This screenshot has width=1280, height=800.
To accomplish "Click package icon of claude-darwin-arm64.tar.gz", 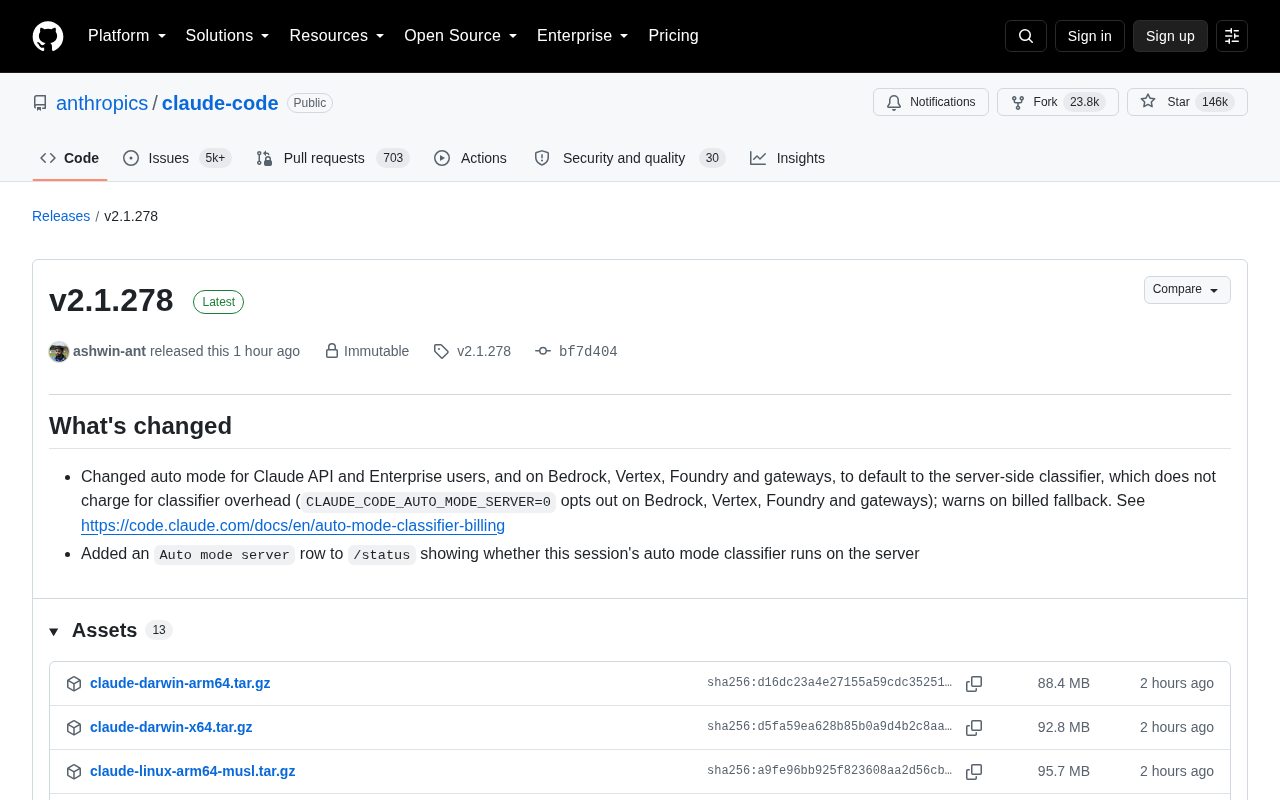I will point(74,684).
